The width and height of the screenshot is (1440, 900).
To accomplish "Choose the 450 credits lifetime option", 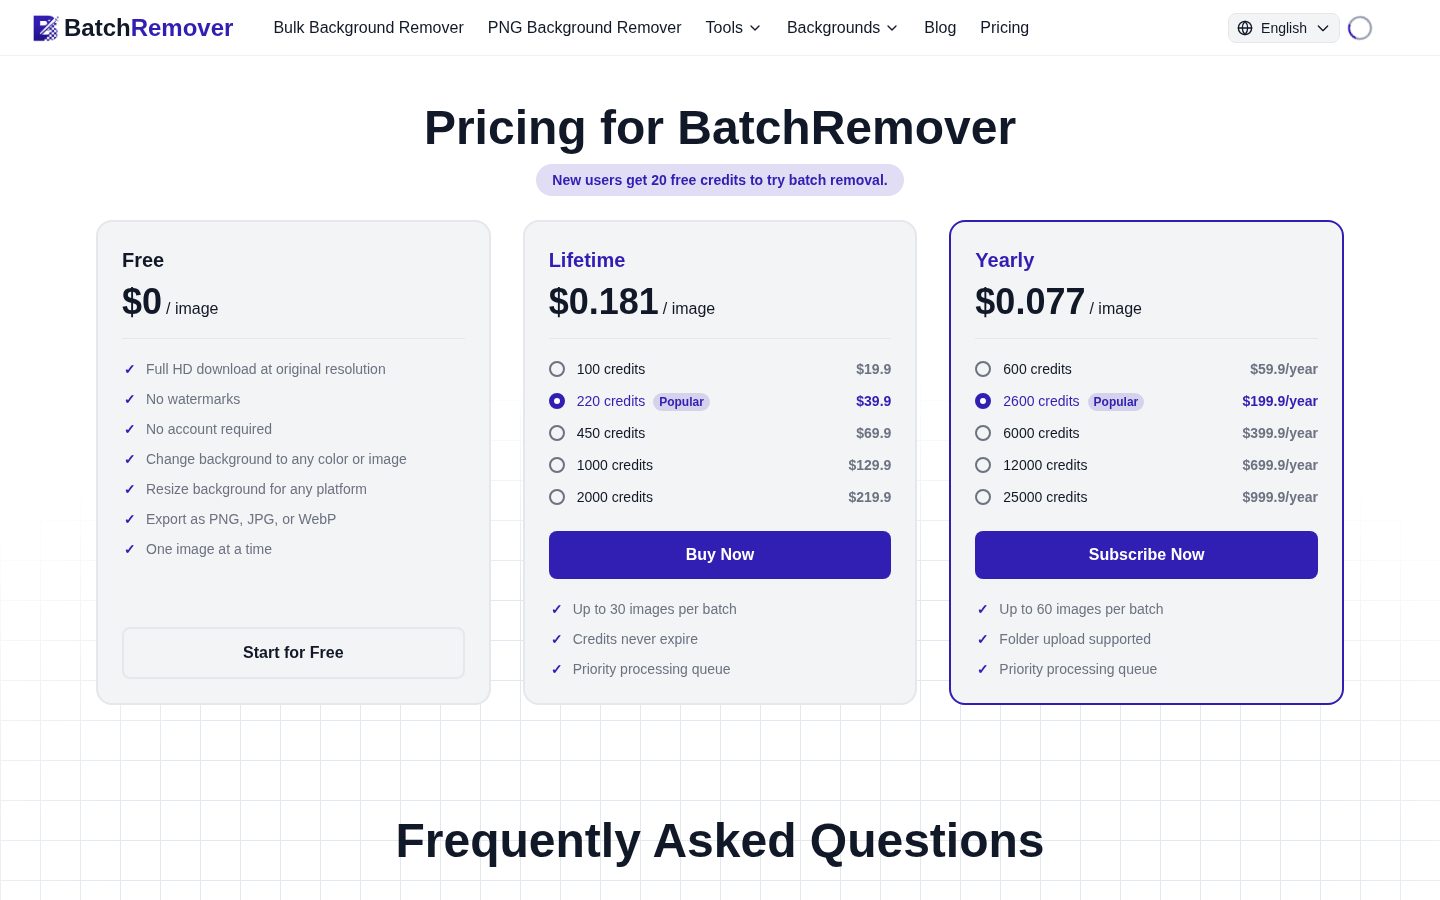I will (x=557, y=433).
